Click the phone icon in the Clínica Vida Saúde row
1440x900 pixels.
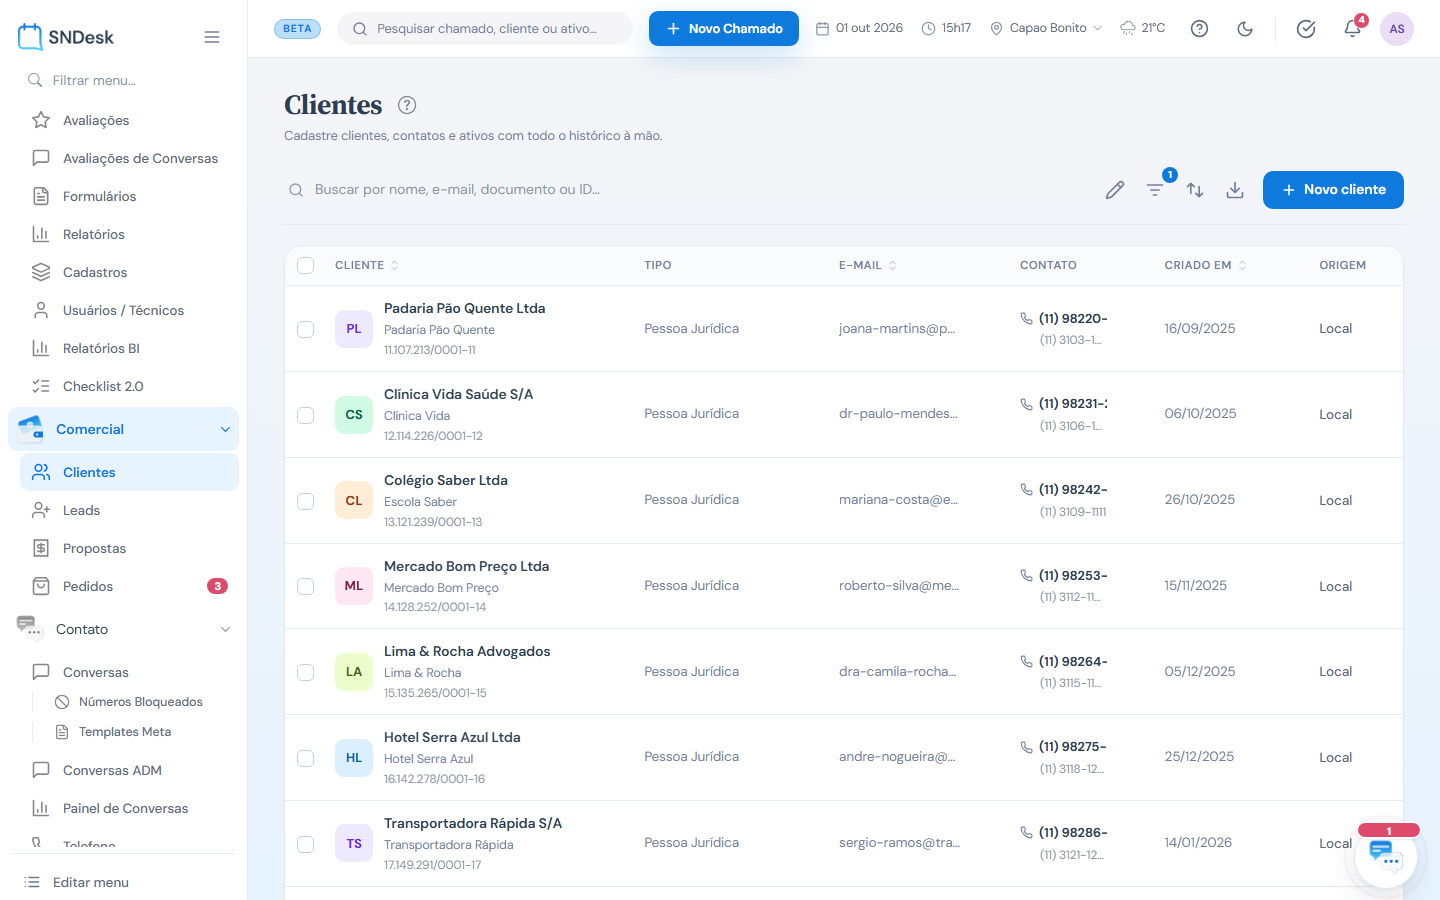1026,404
